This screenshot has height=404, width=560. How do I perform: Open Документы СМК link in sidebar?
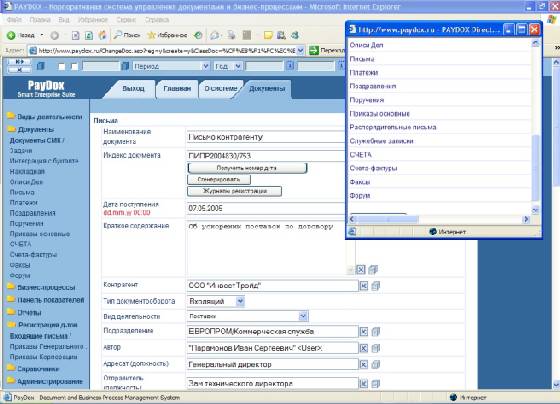[37, 140]
